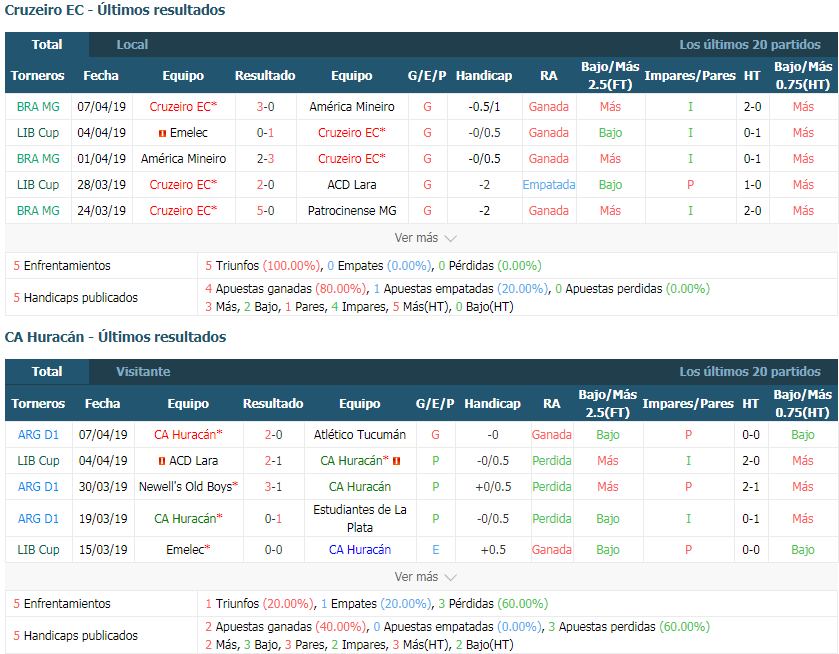Click 4 Apuestas ganadas (80.00%) summary text
Screen dimensions: 839x654
click(286, 288)
